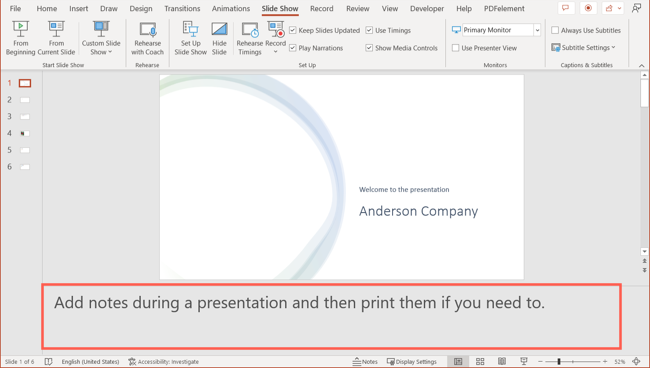Open the Developer tab

point(427,8)
